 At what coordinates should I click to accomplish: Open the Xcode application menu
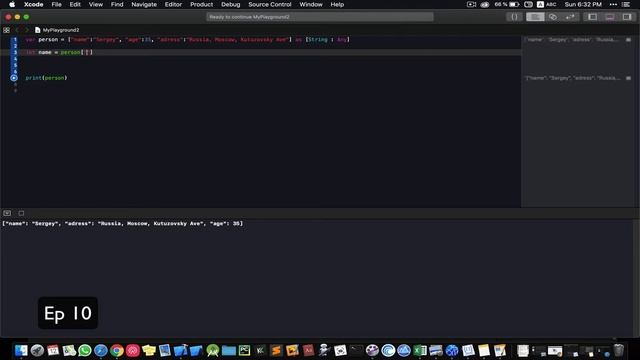pos(33,4)
